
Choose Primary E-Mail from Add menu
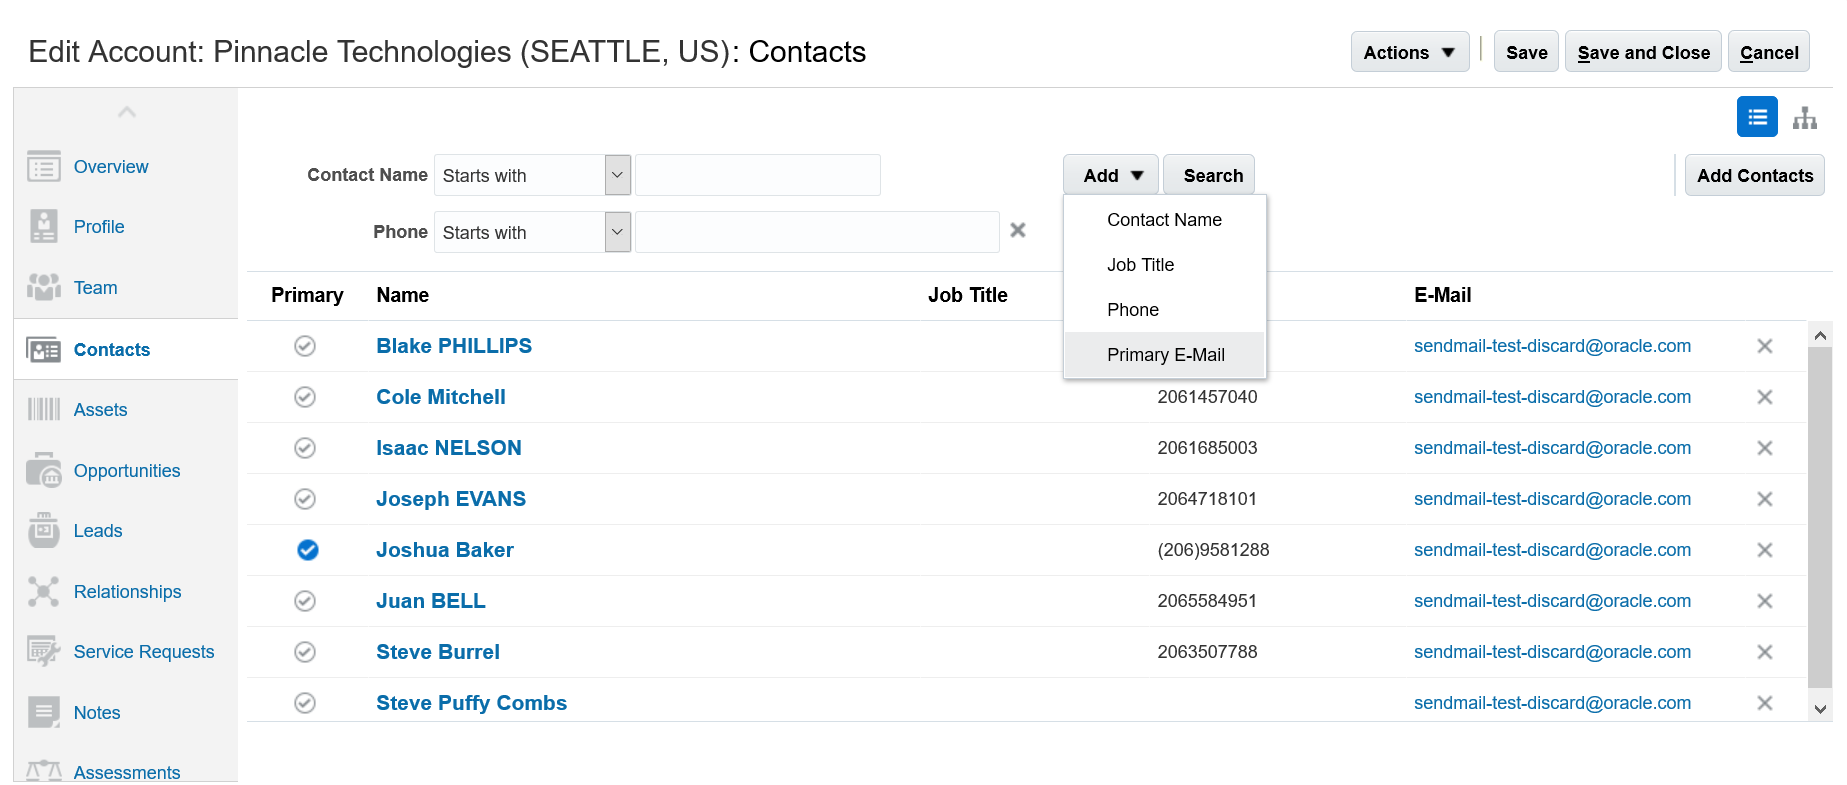(x=1165, y=355)
